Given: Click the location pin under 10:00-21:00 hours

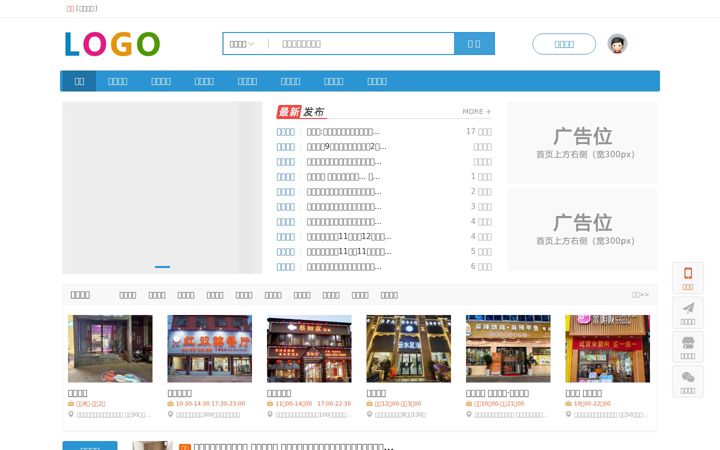Looking at the screenshot, I should click(469, 414).
